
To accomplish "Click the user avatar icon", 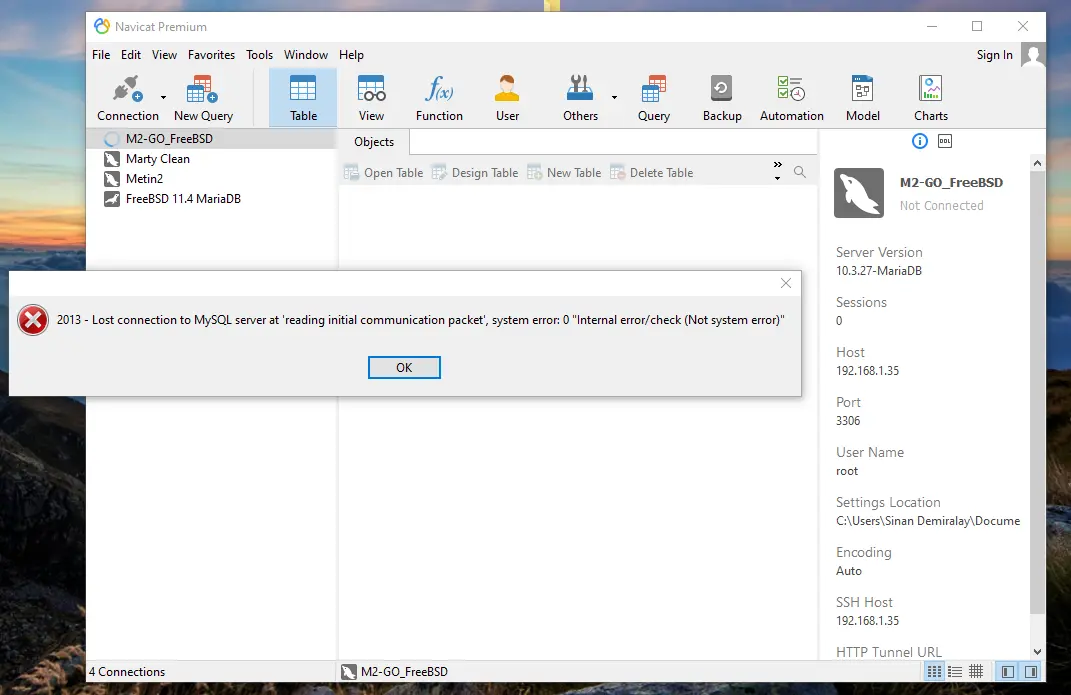I will 1033,55.
